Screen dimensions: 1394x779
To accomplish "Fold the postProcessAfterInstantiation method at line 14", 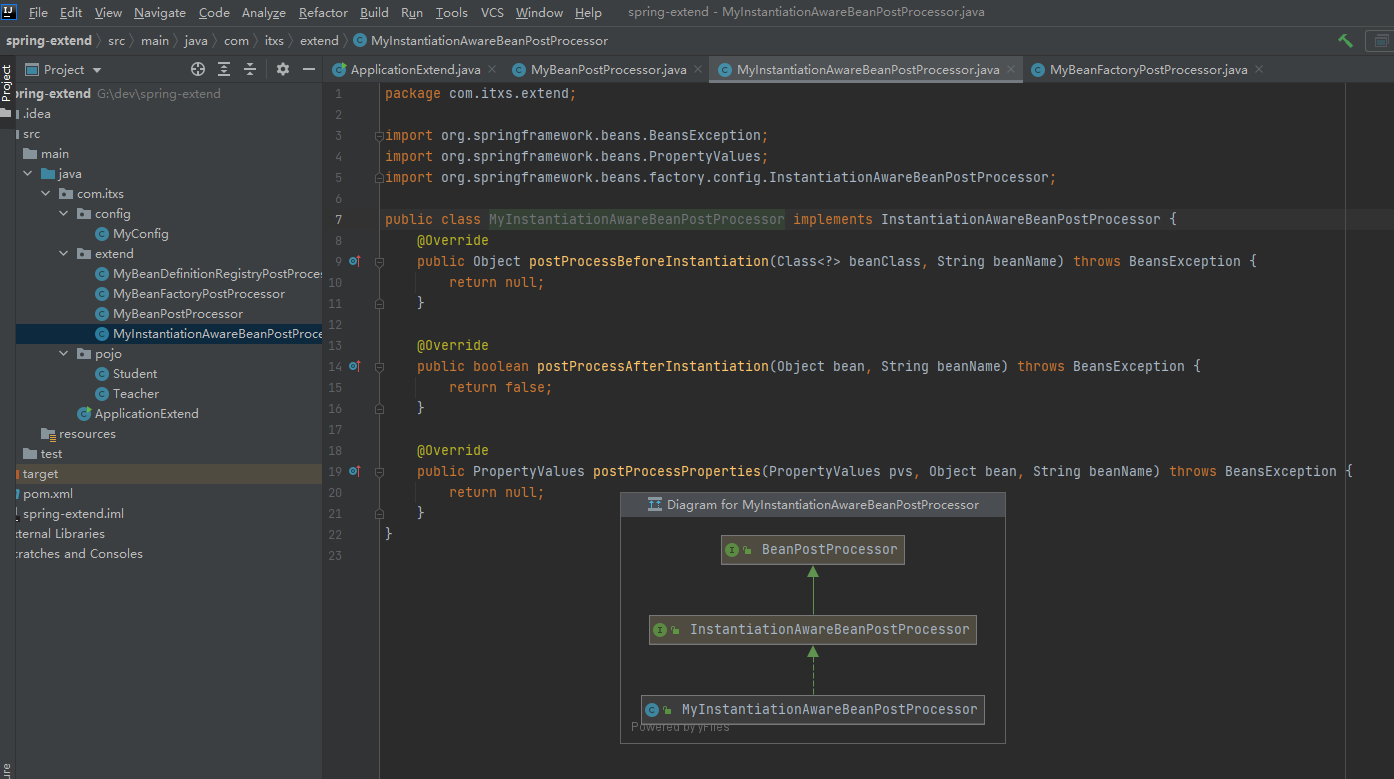I will [x=380, y=366].
